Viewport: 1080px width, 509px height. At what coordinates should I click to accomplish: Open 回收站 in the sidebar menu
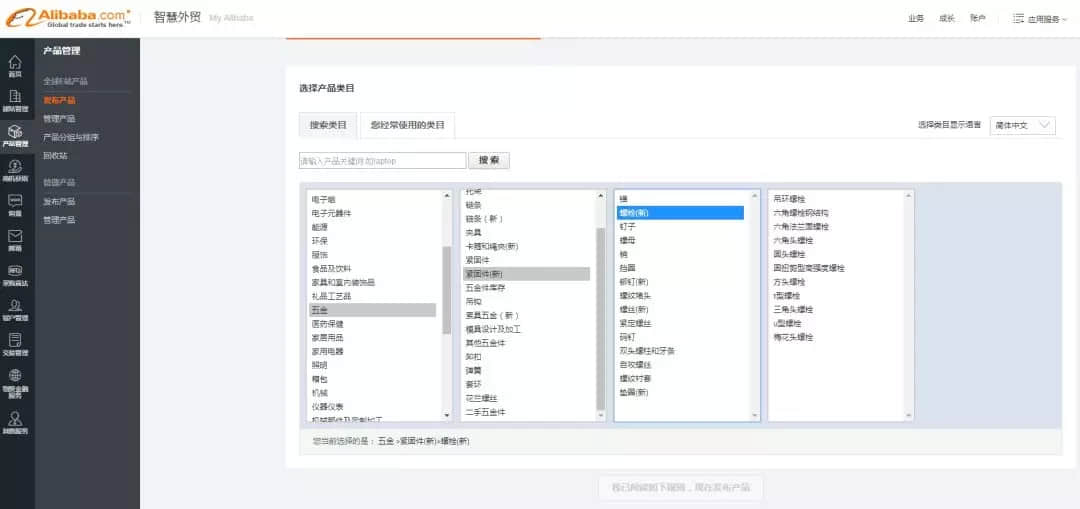tap(55, 155)
